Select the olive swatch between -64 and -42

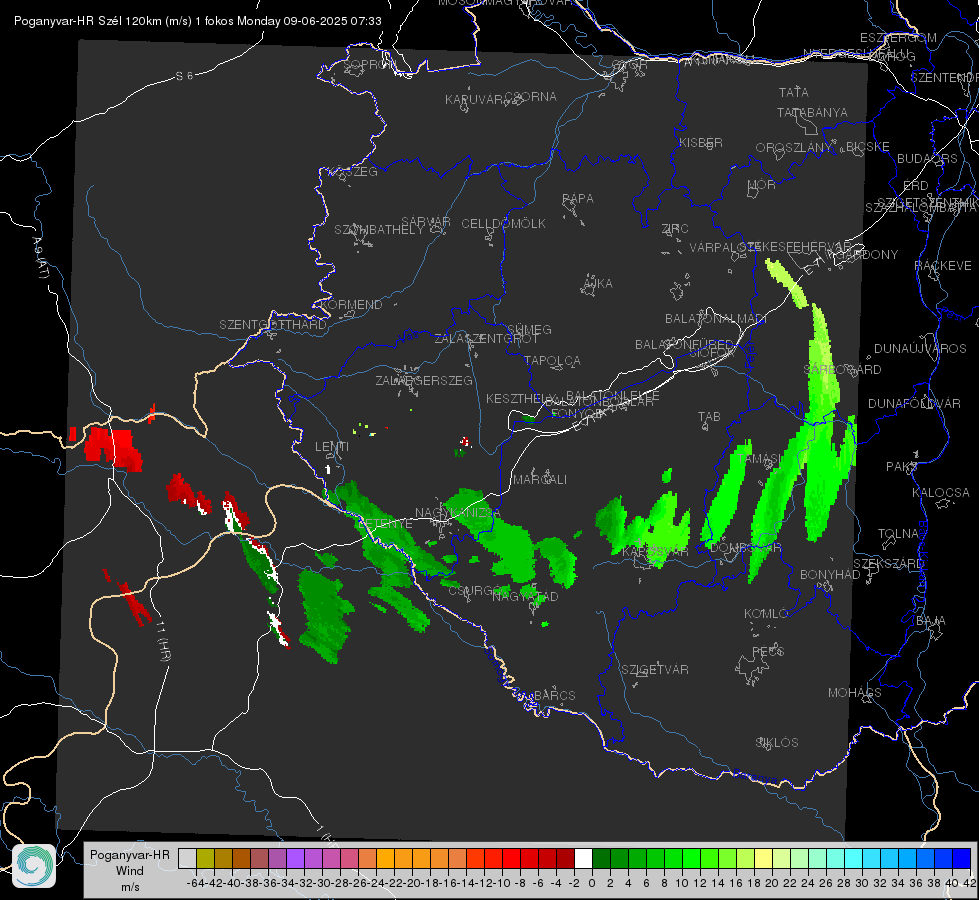205,859
